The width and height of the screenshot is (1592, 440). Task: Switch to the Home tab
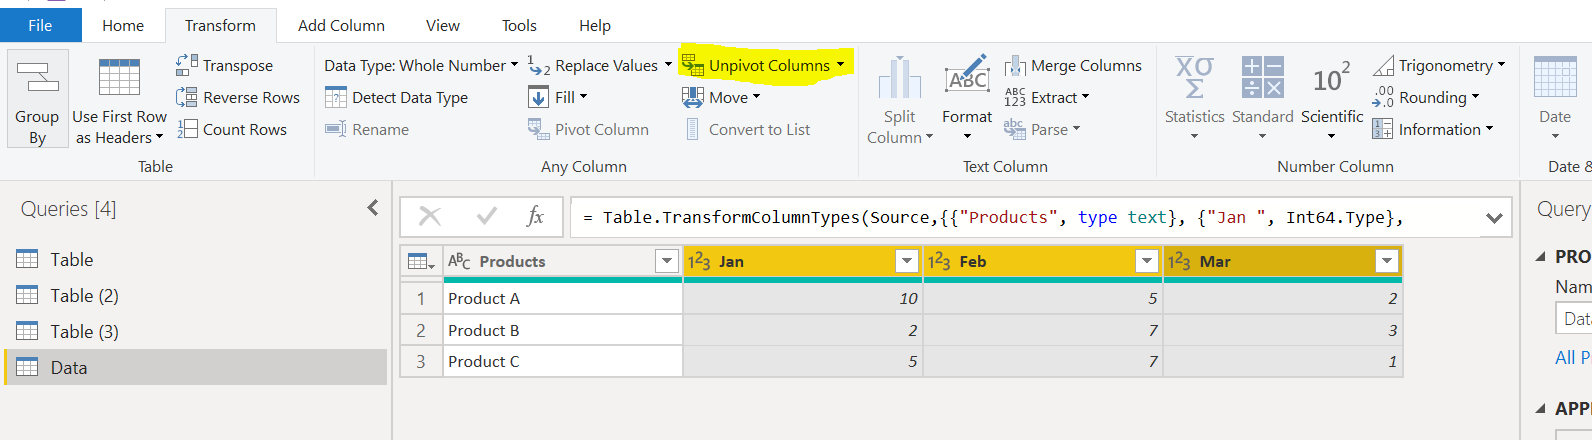(x=123, y=25)
